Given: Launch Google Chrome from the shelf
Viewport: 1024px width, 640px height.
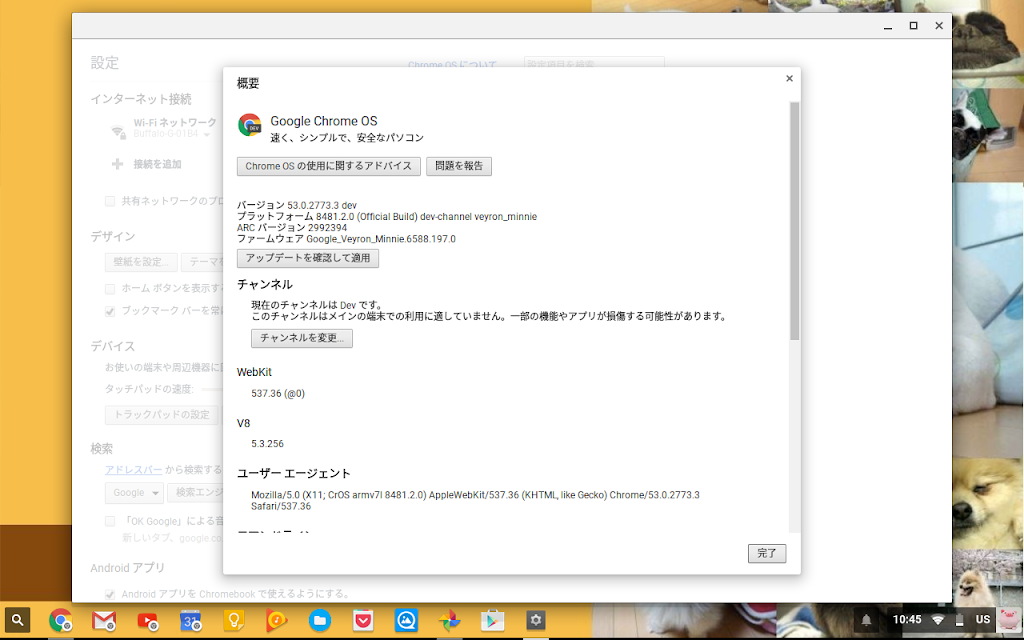Looking at the screenshot, I should 60,620.
